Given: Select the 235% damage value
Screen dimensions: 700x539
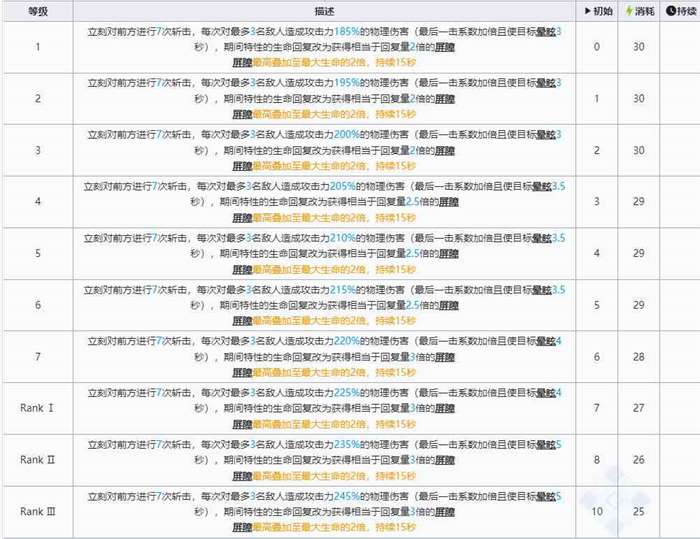Looking at the screenshot, I should pos(346,445).
